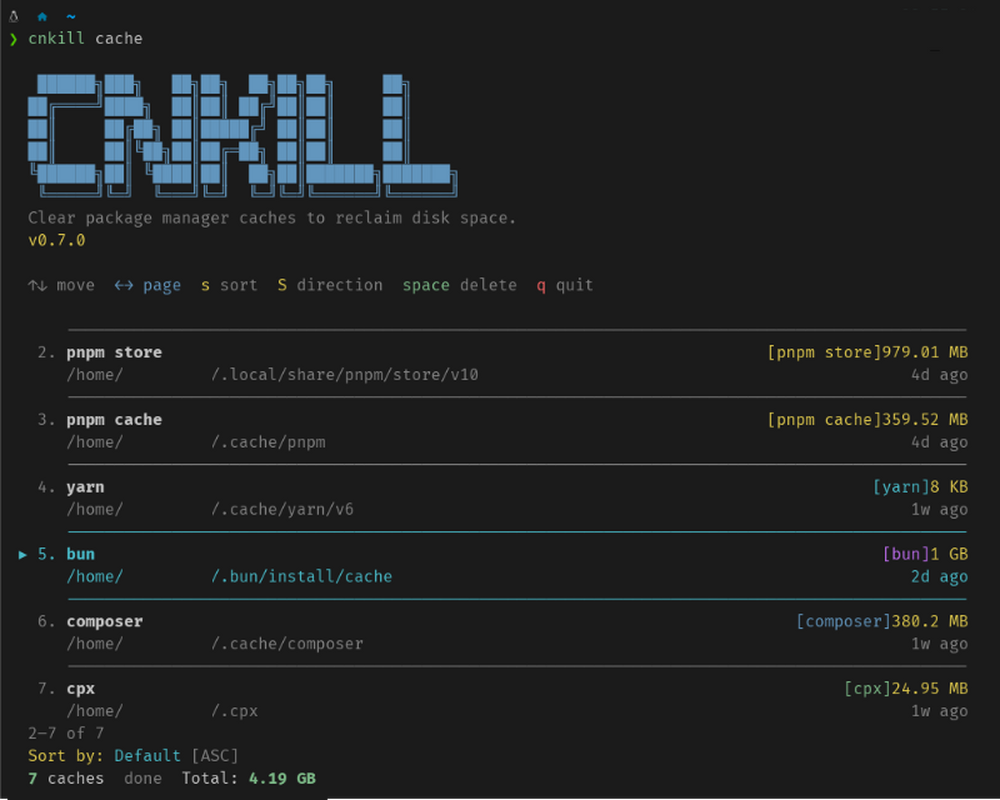This screenshot has width=1000, height=800.
Task: Click the 's sort' shortcut hint
Action: pyautogui.click(x=229, y=285)
